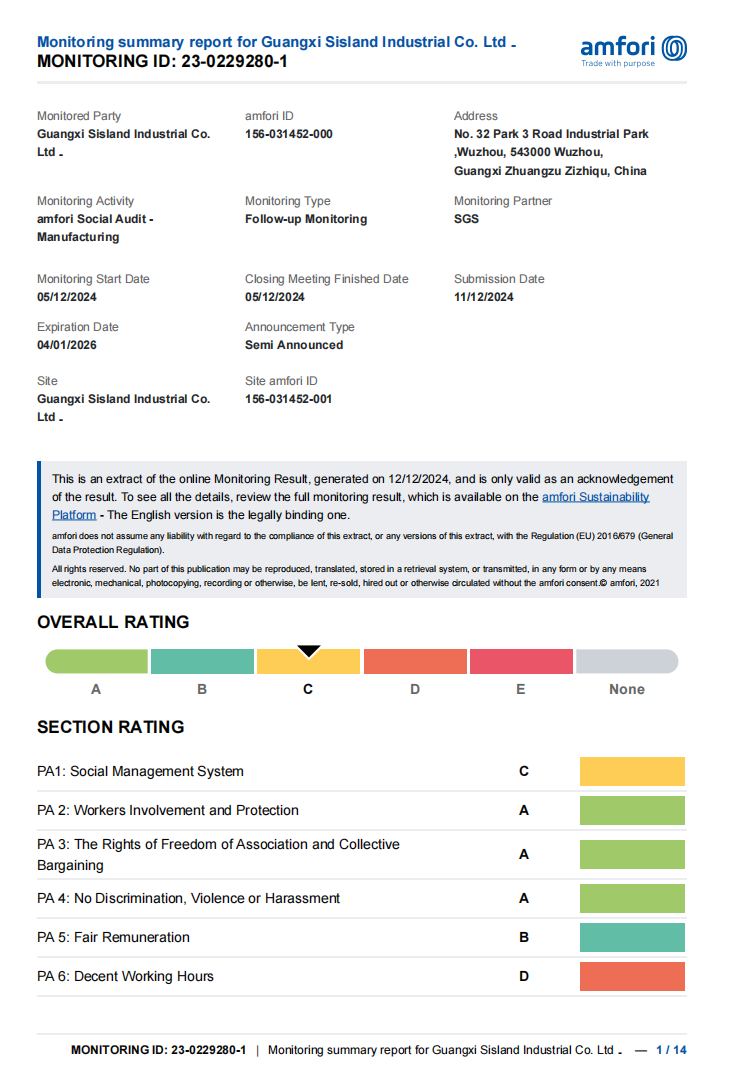Click the yellow swatch for PA1 rating
The image size is (744, 1071).
[632, 771]
